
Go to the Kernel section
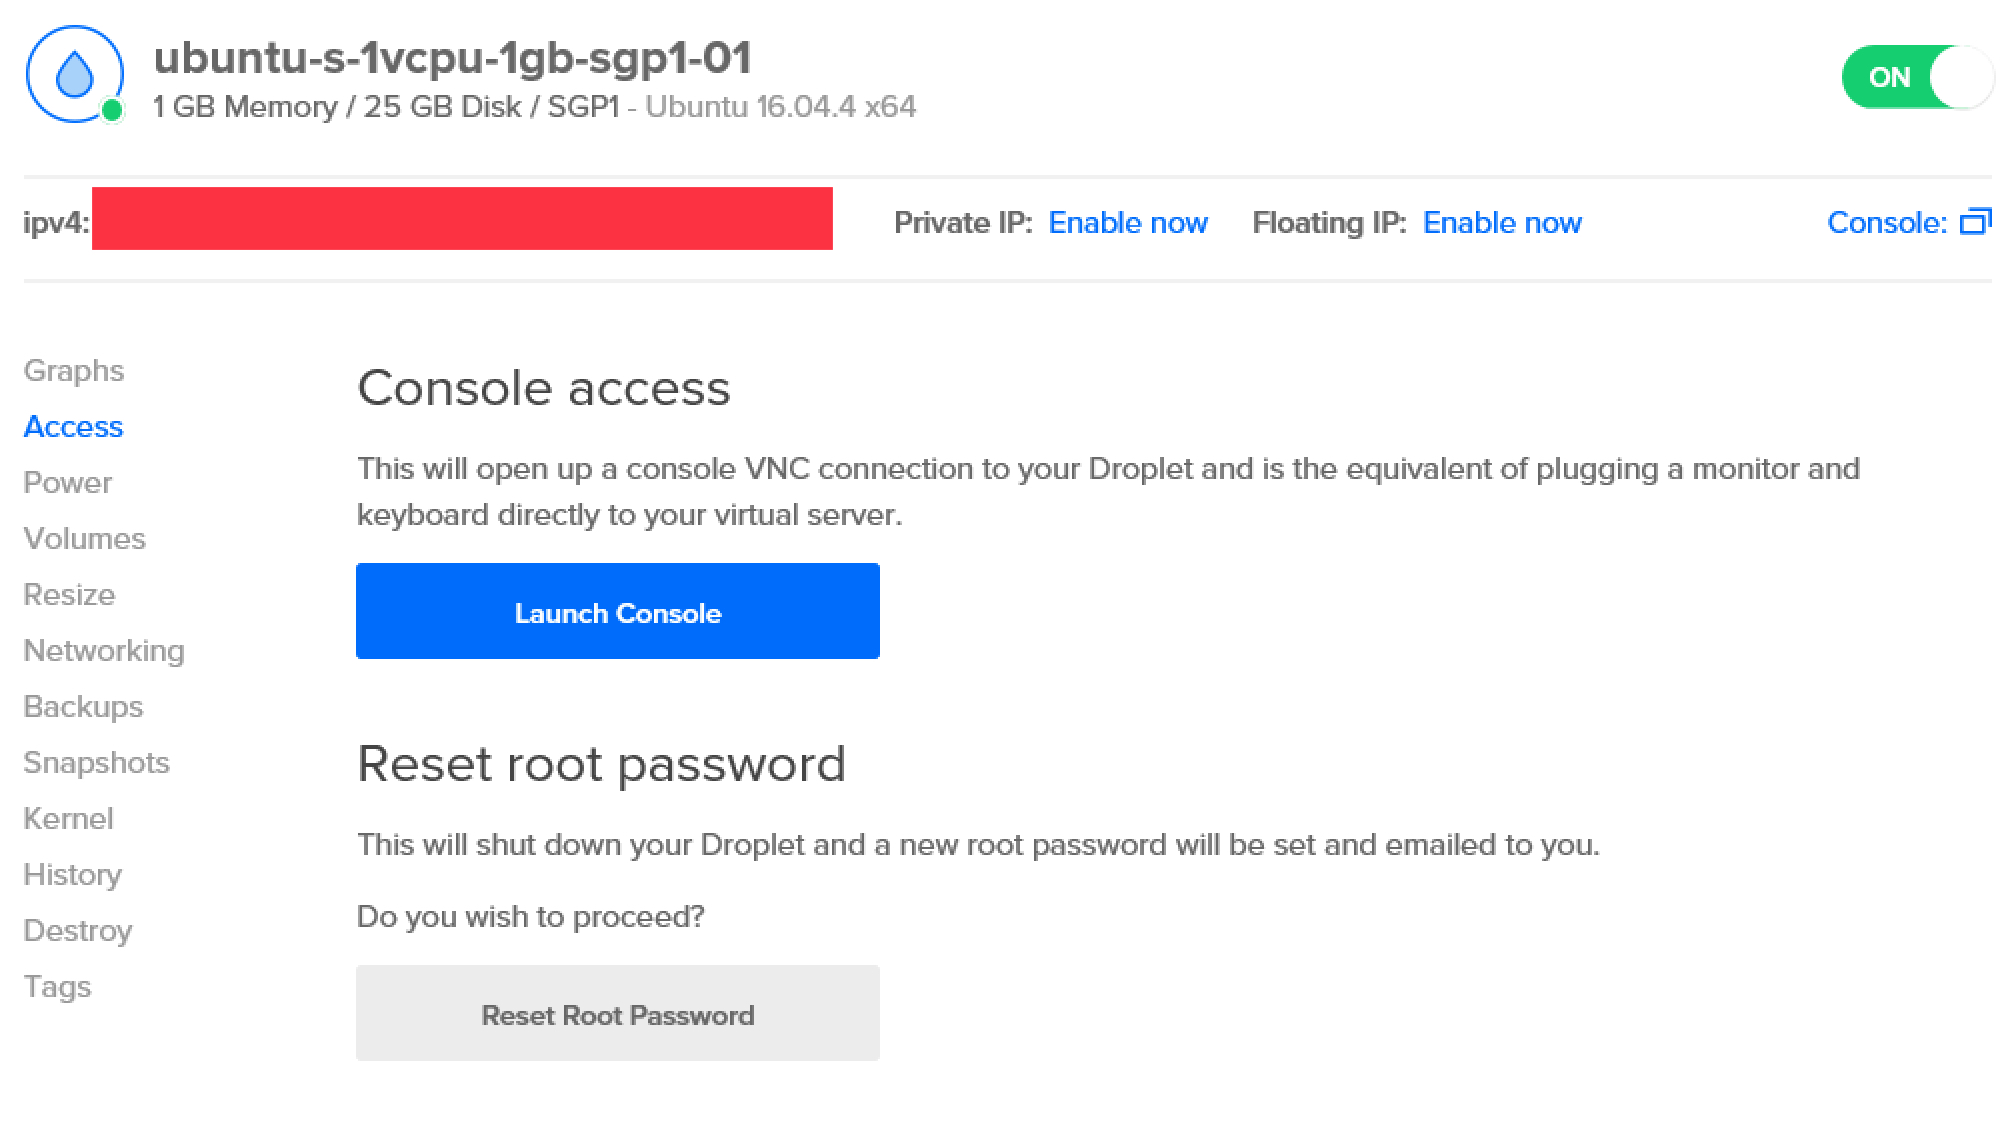[69, 819]
